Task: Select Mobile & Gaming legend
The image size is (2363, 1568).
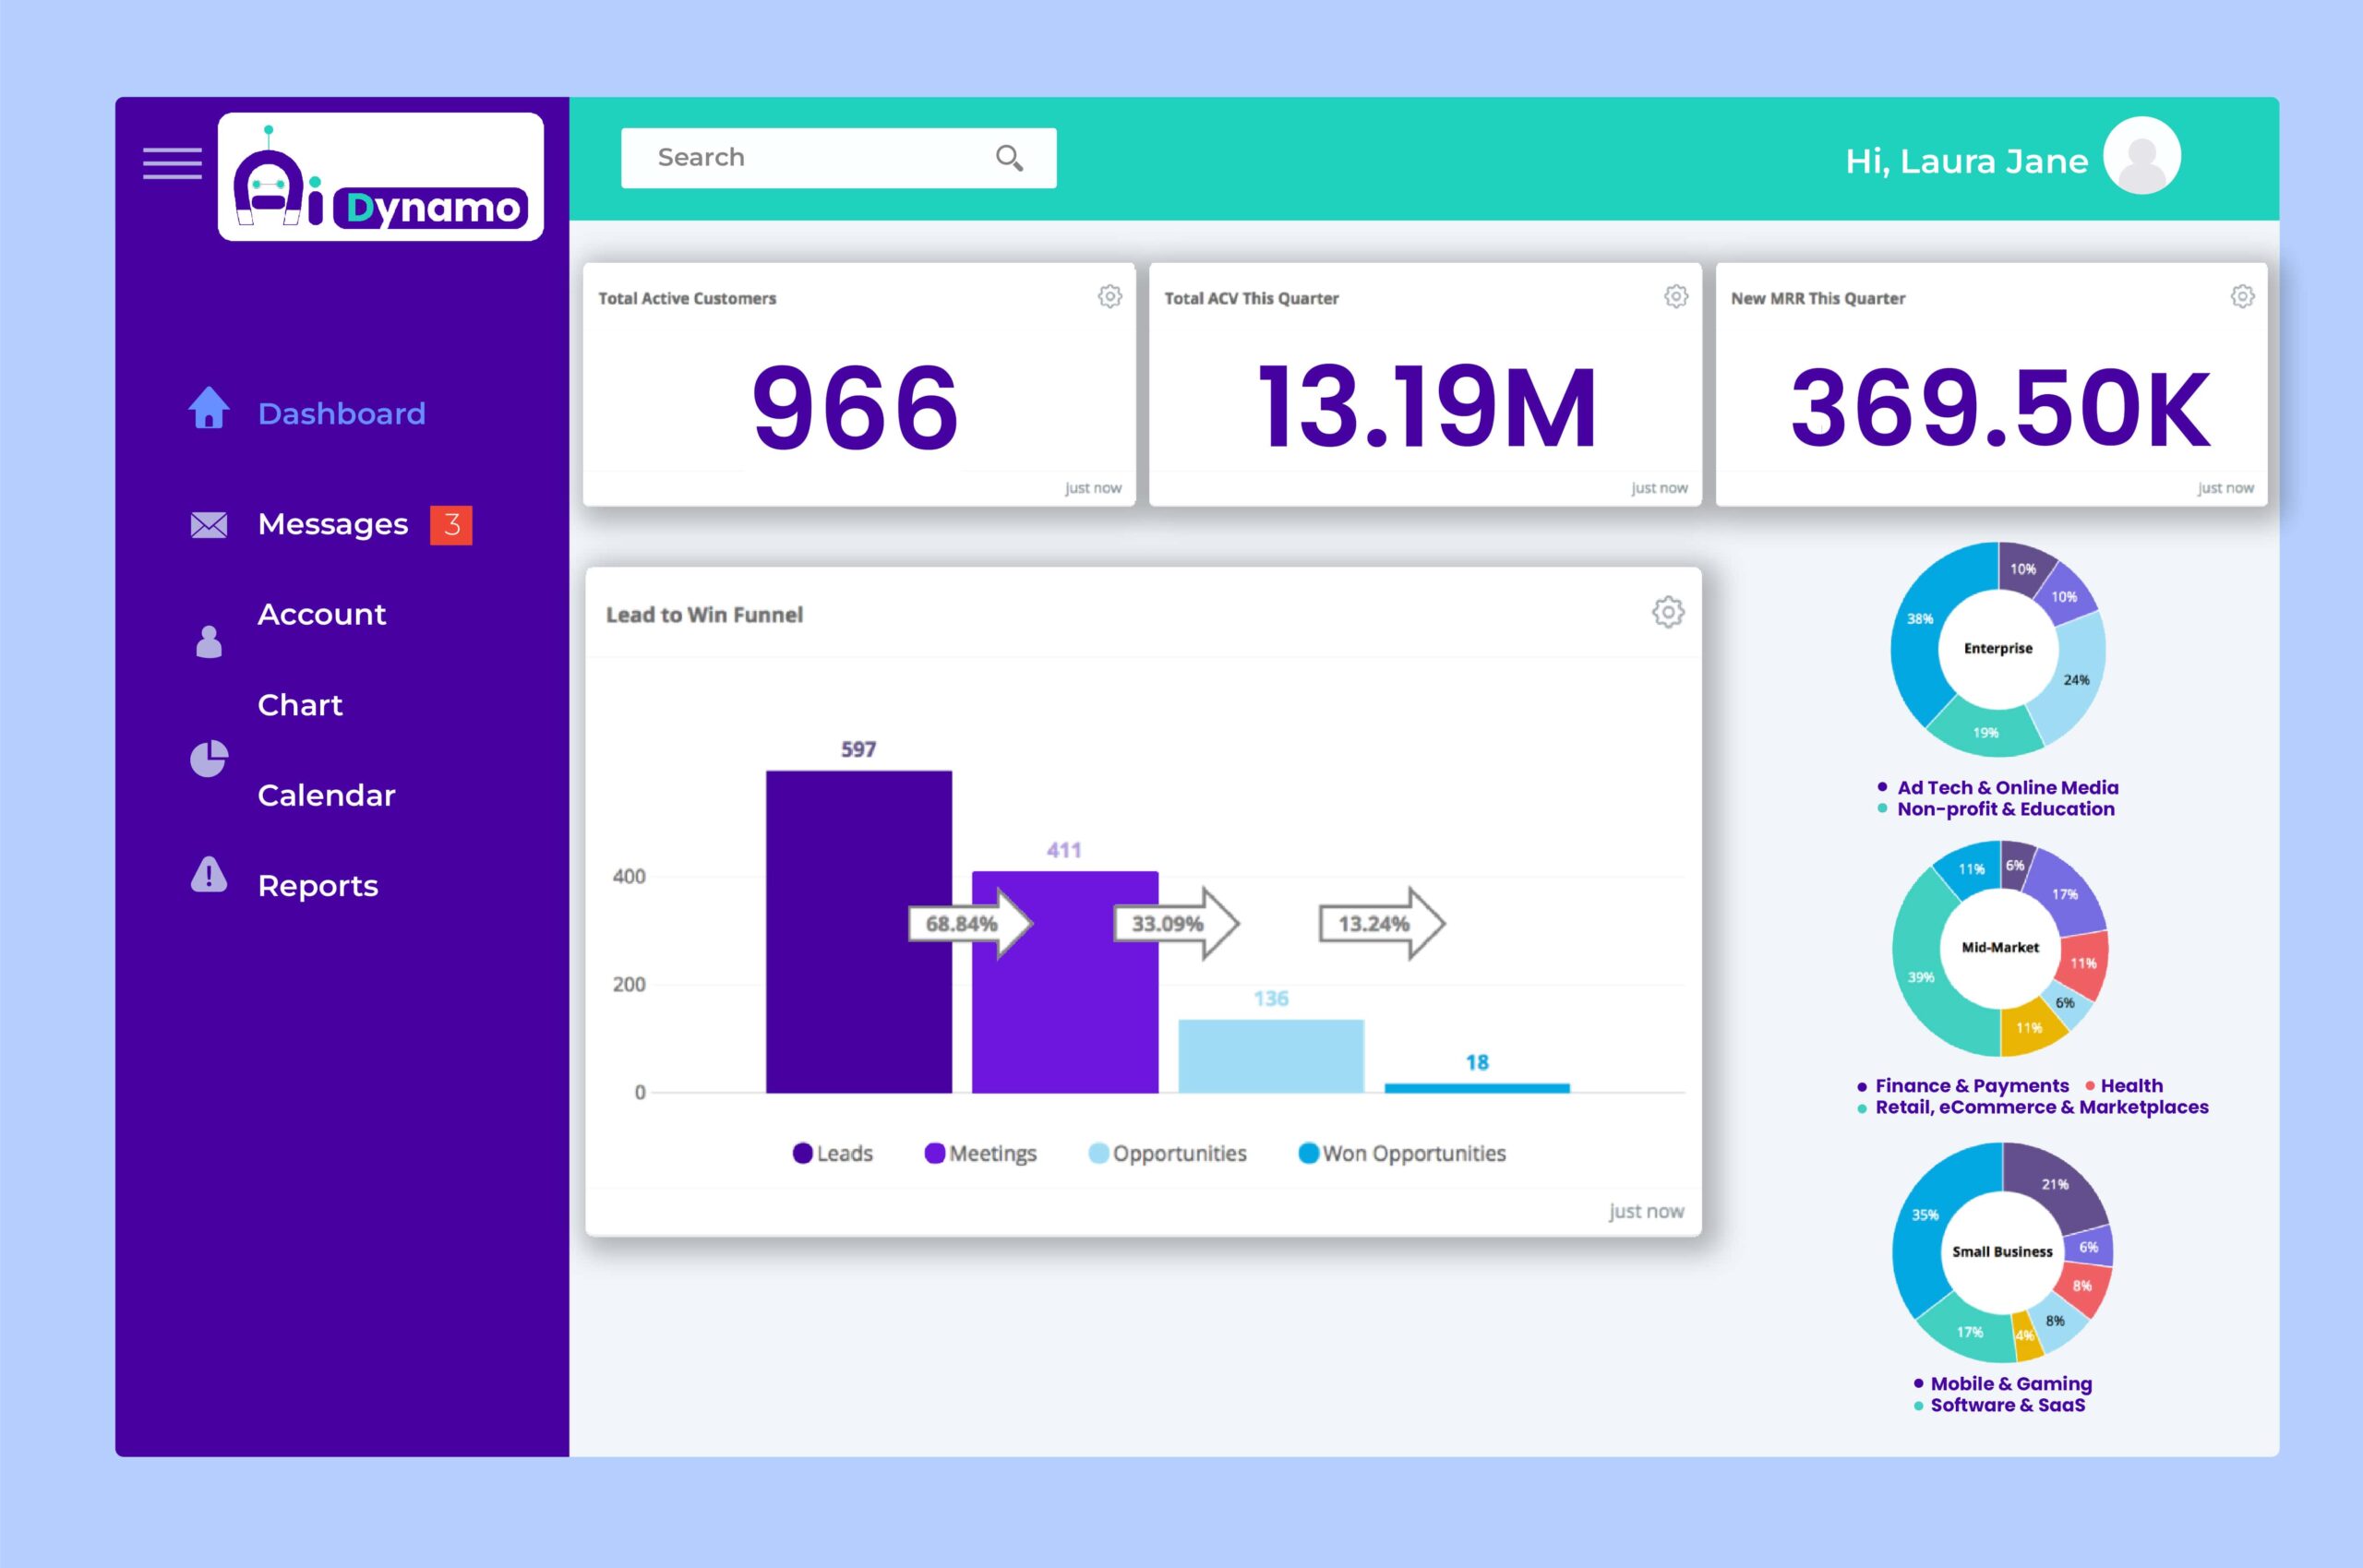Action: point(2002,1384)
